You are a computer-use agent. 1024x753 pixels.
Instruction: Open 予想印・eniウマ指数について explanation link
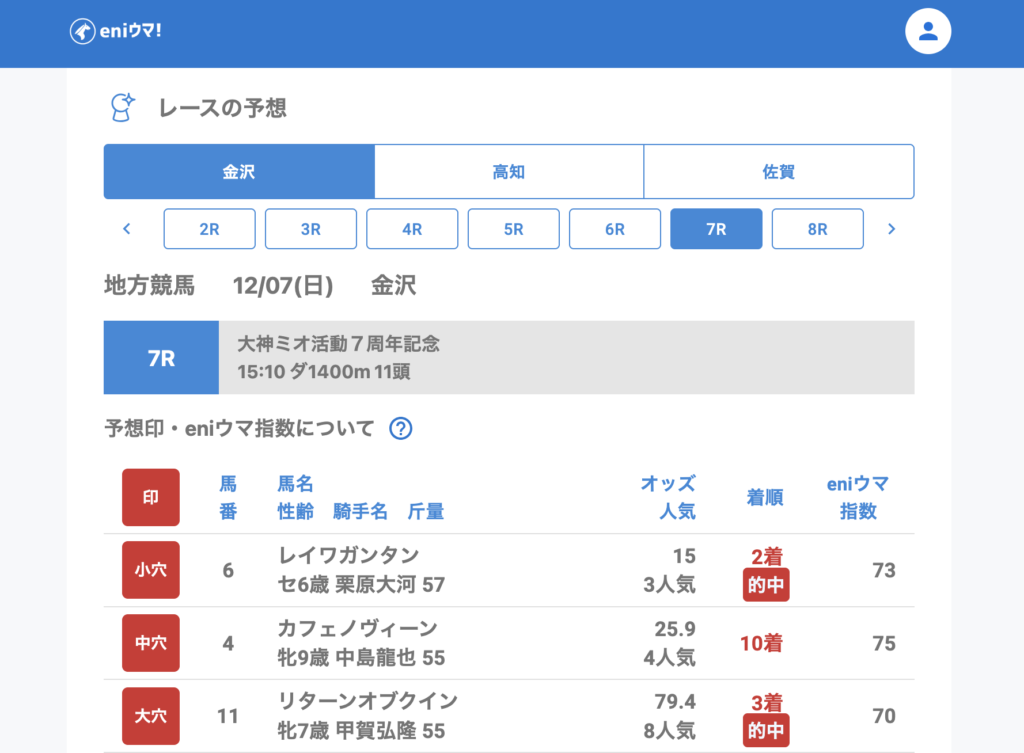239,429
